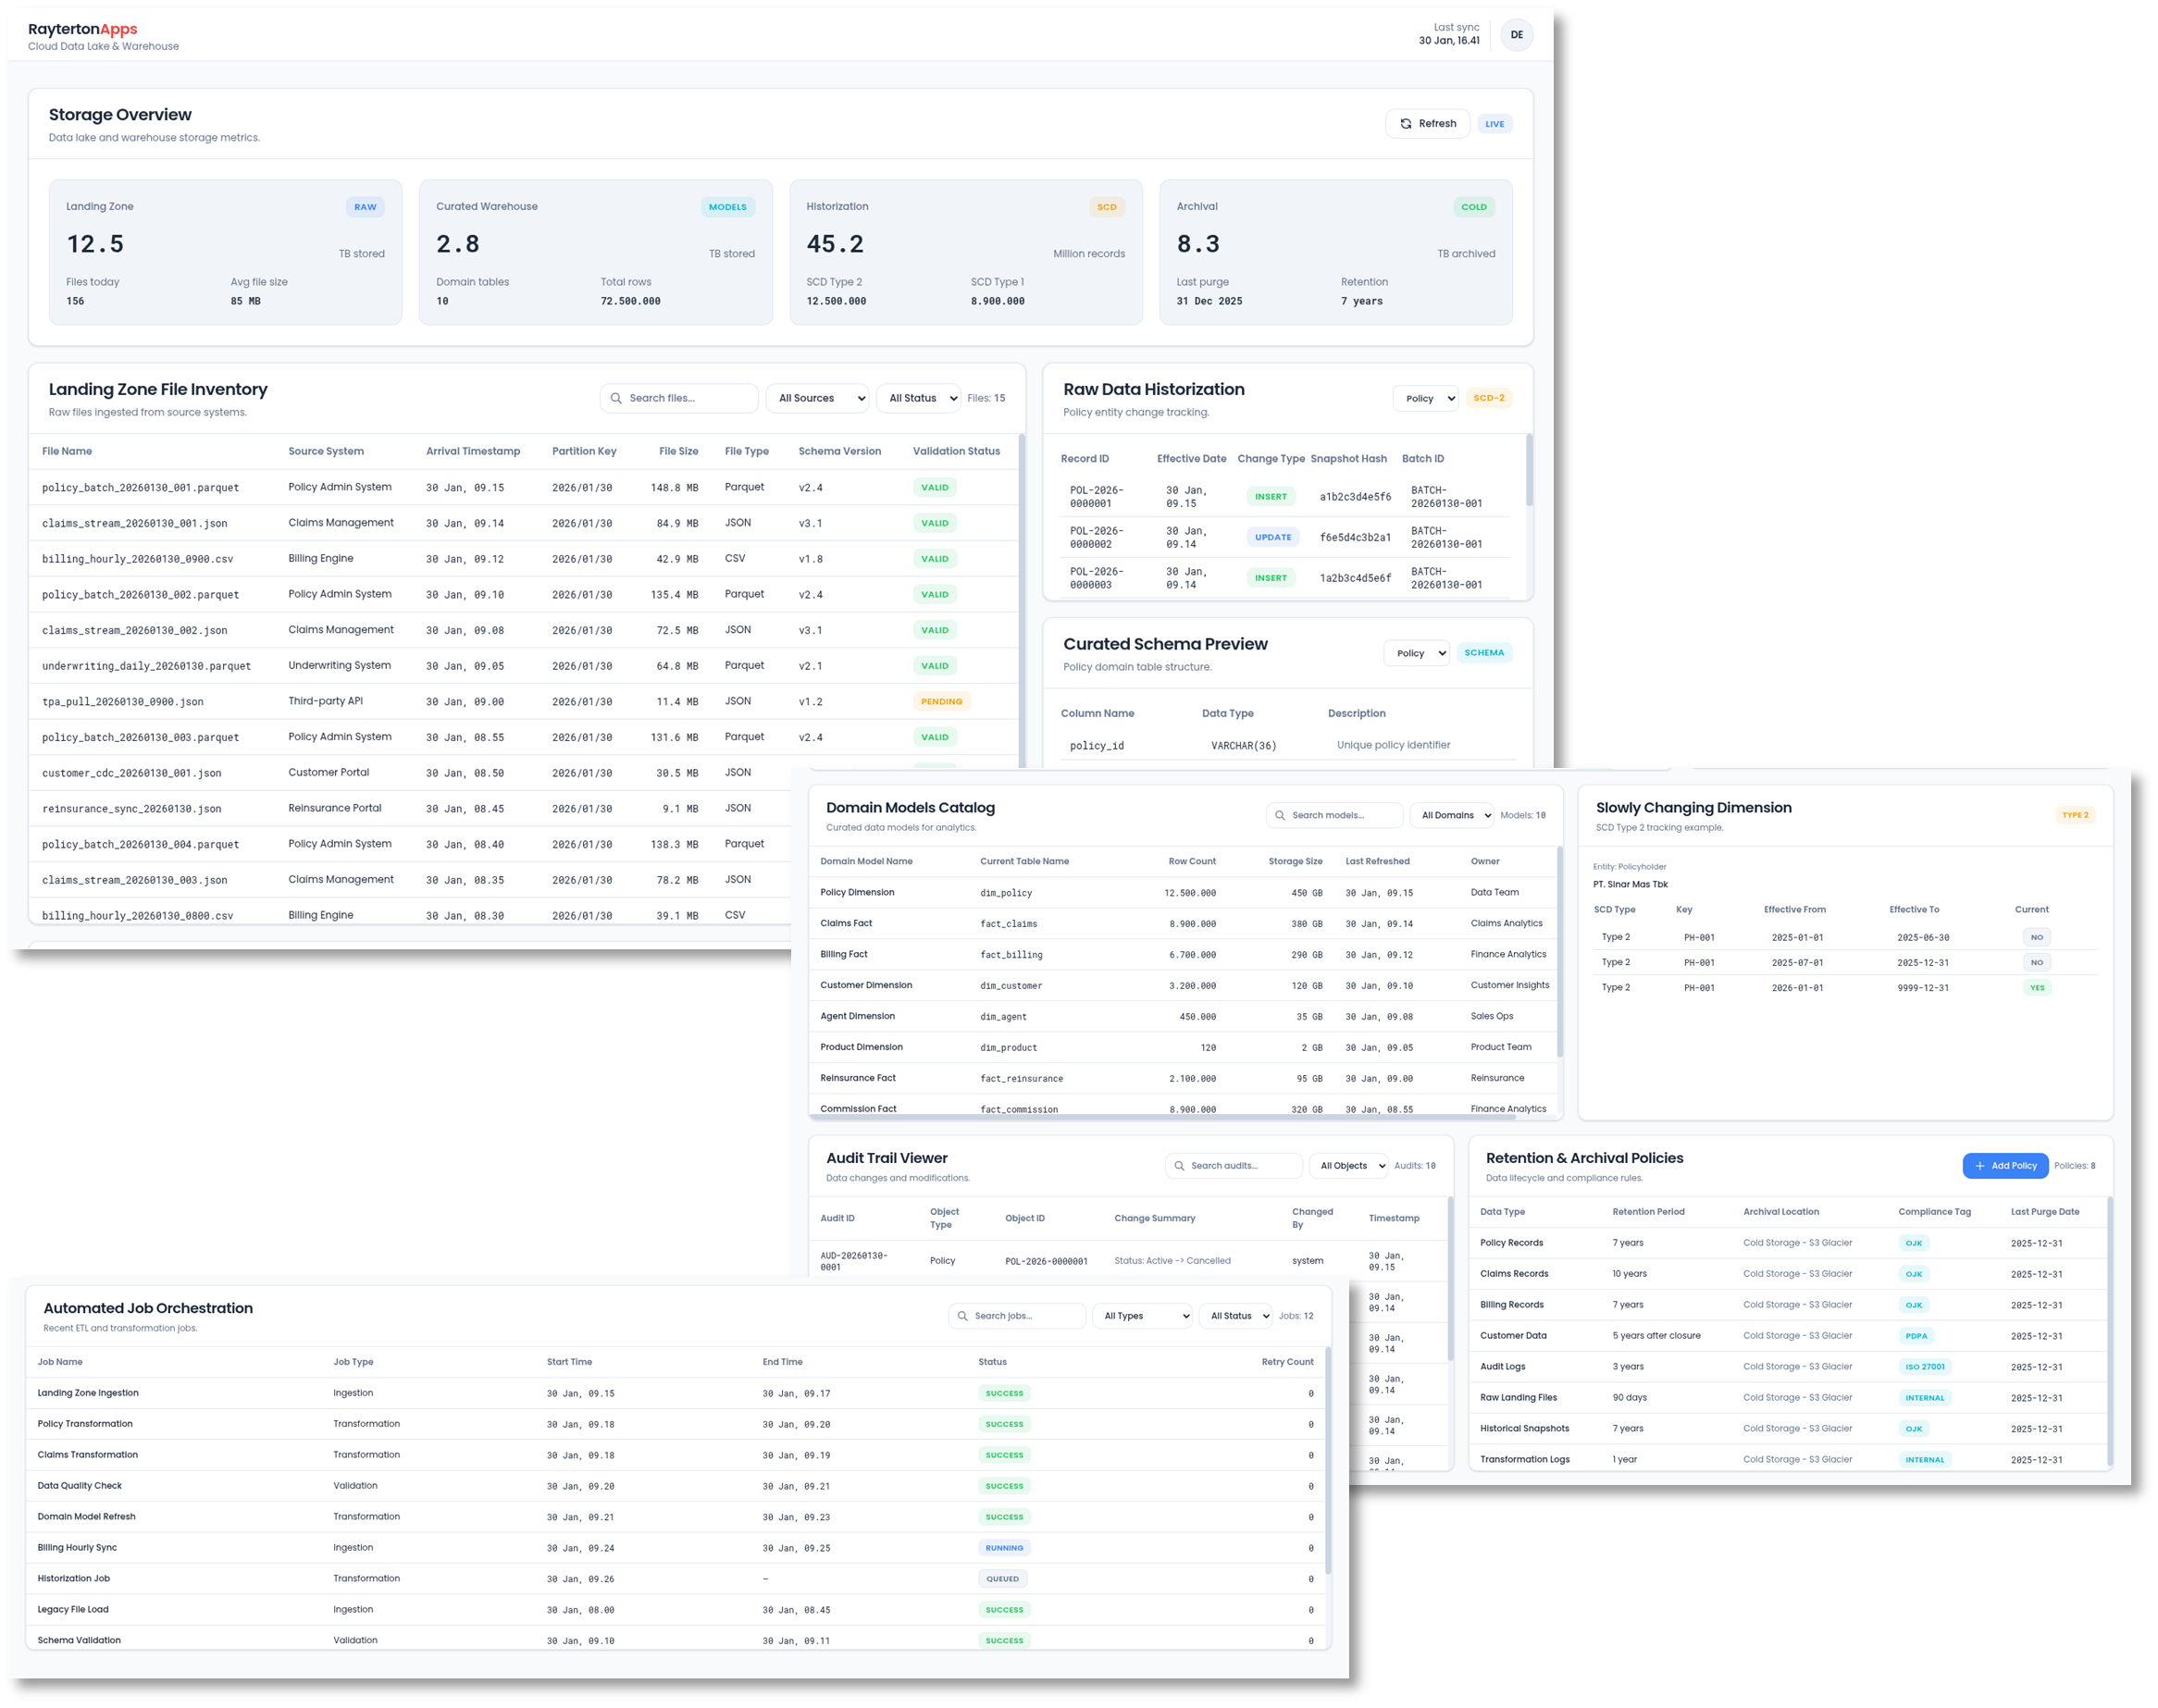Open the DE user avatar menu
Viewport: 2158px width, 1708px height.
1517,34
